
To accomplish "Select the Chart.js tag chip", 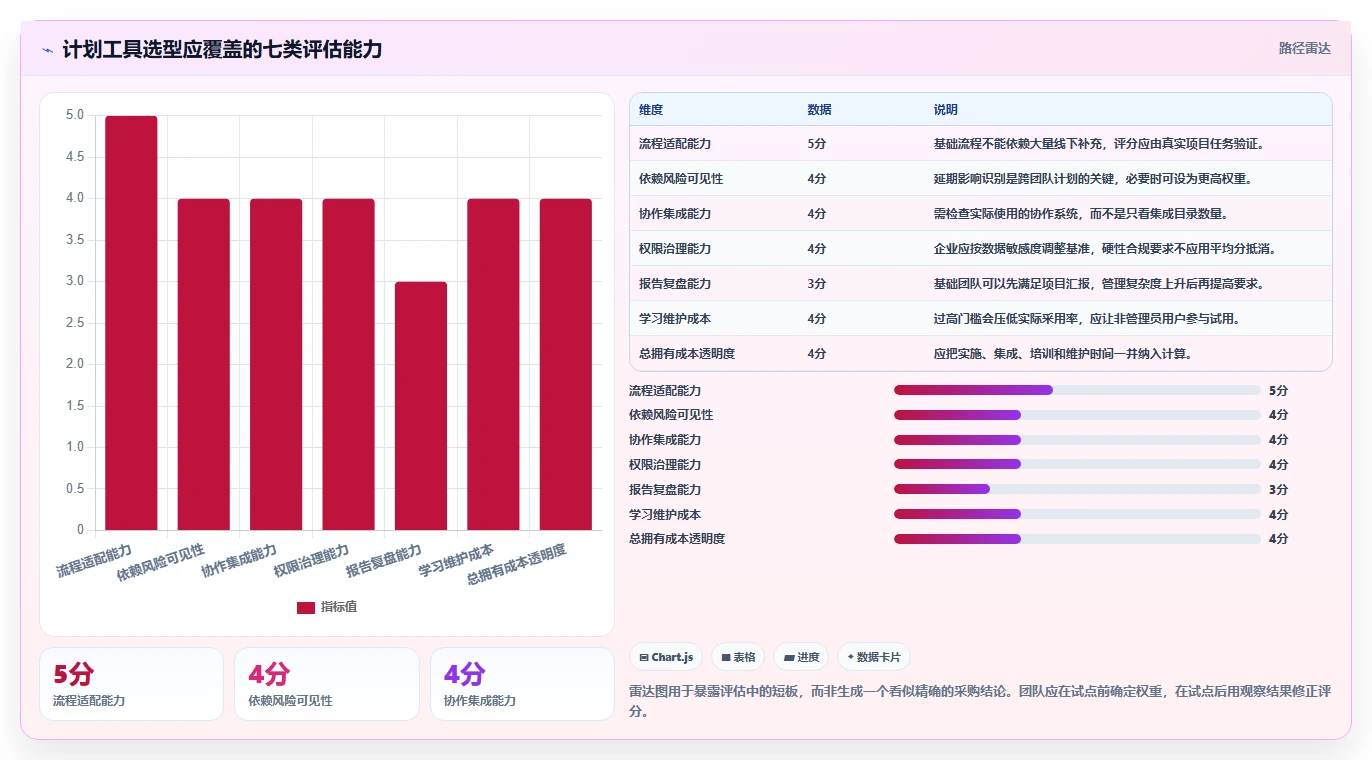I will (666, 657).
